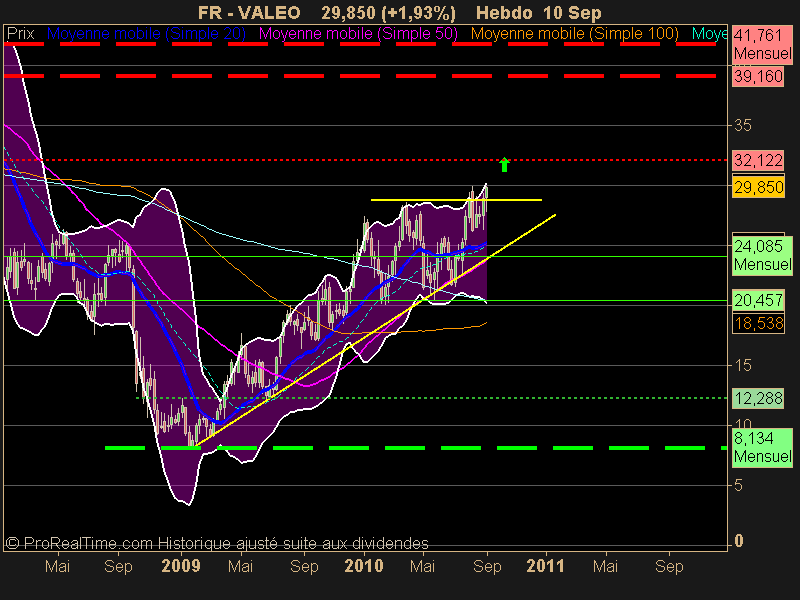800x600 pixels.
Task: Click the green up arrow marker
Action: [x=504, y=164]
